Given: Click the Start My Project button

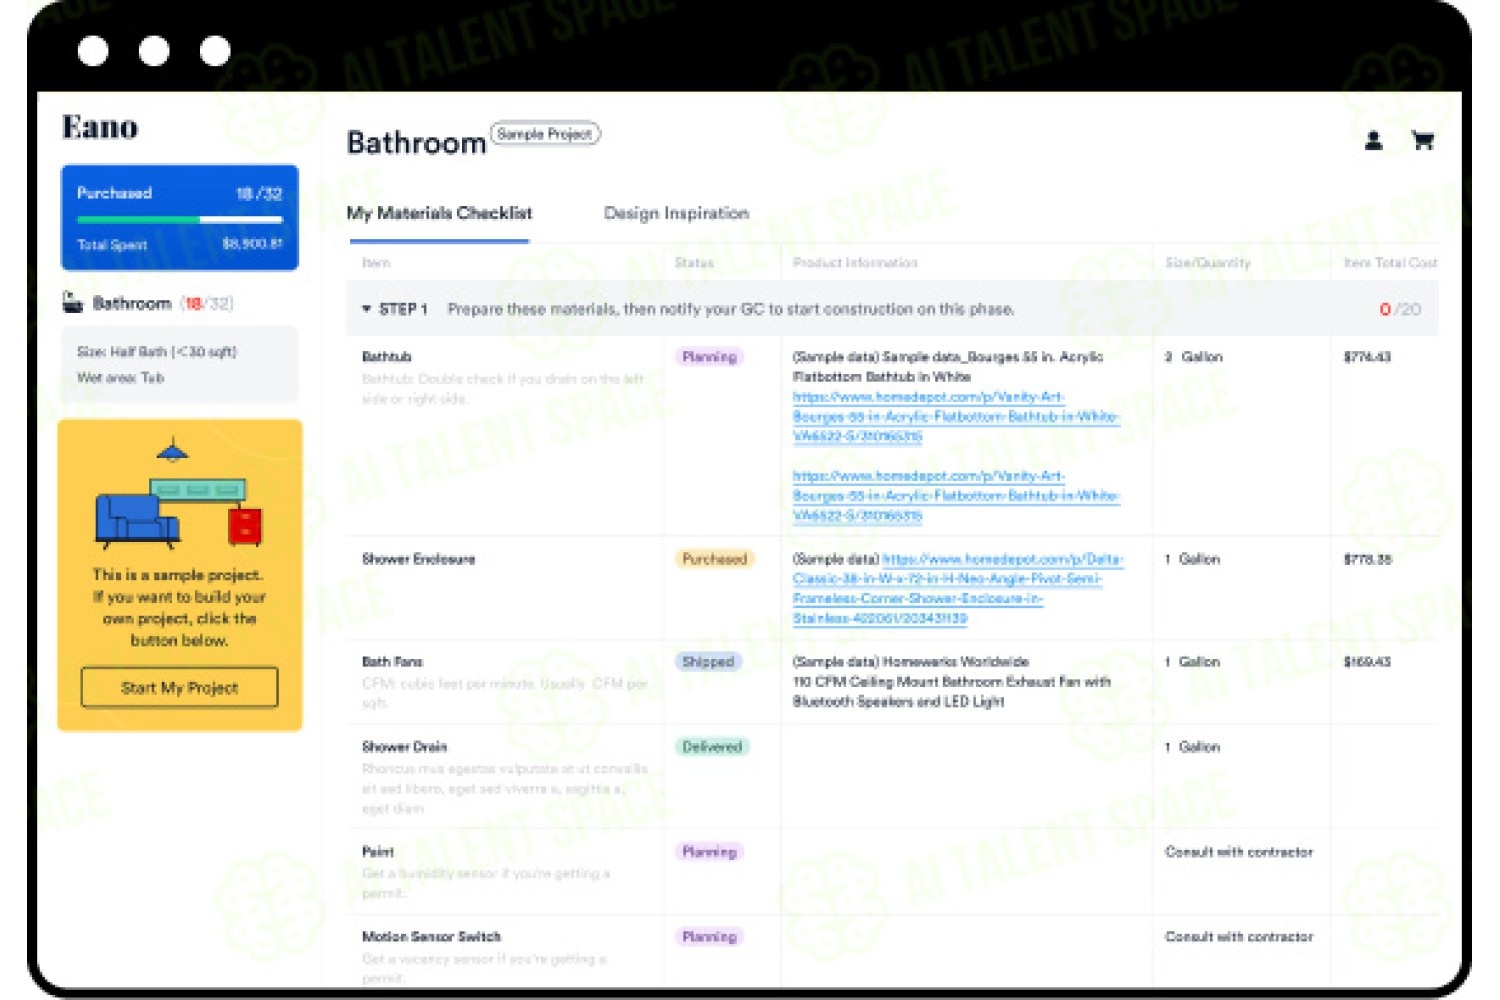Looking at the screenshot, I should click(180, 687).
